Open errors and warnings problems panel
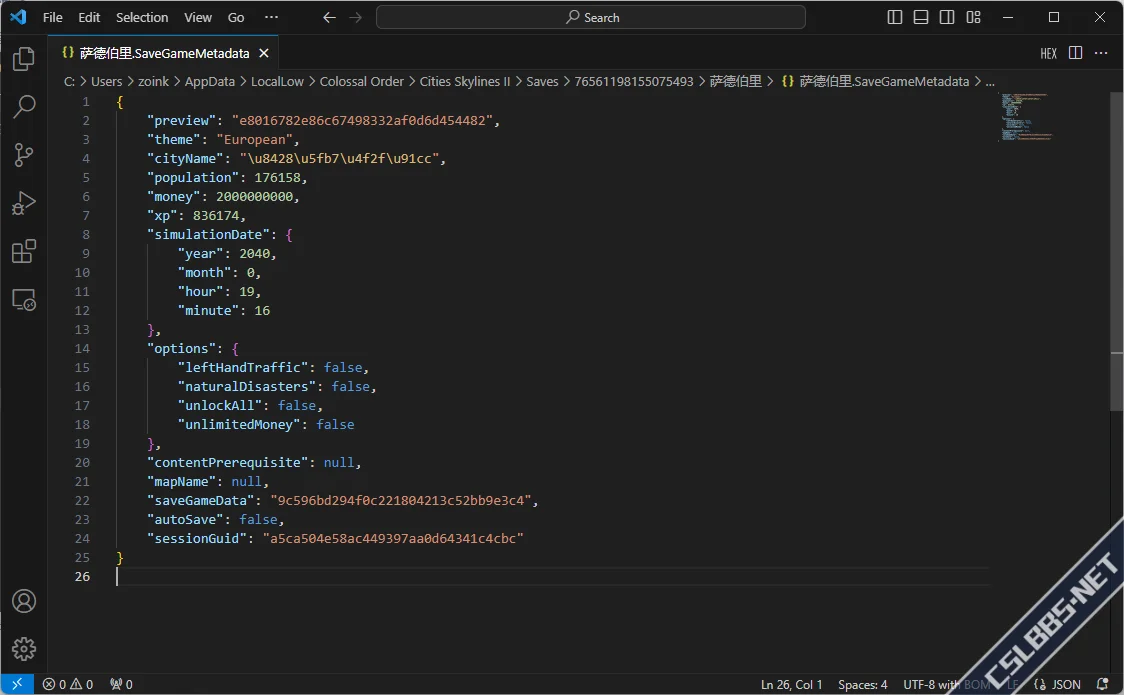Image resolution: width=1124 pixels, height=695 pixels. pyautogui.click(x=67, y=684)
